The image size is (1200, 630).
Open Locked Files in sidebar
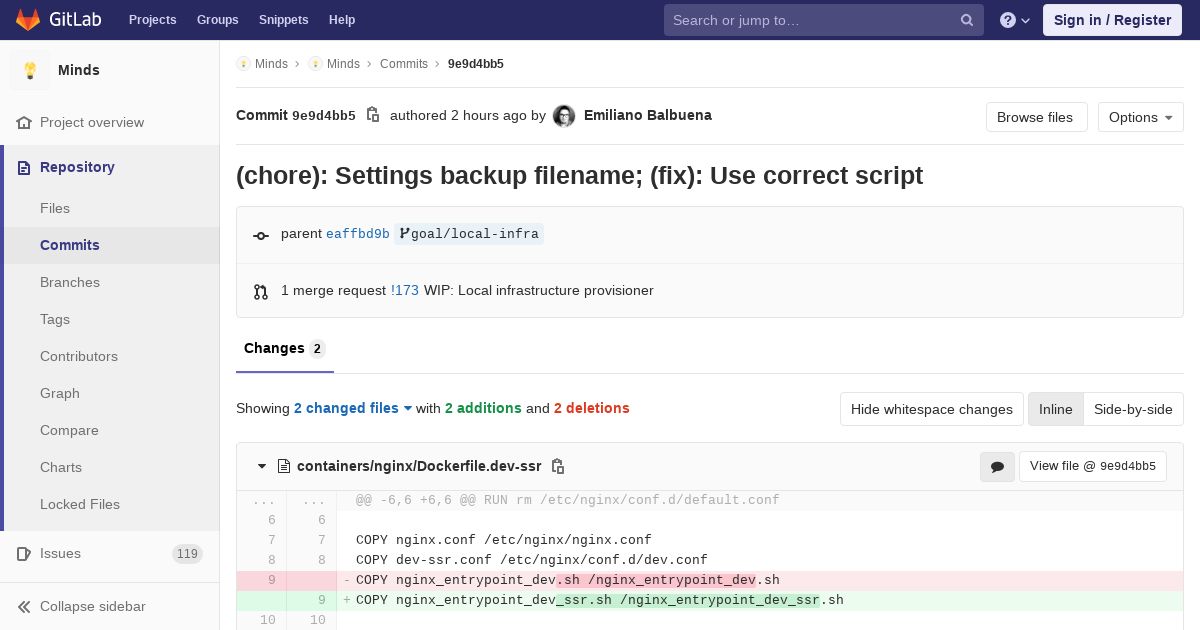(x=80, y=504)
